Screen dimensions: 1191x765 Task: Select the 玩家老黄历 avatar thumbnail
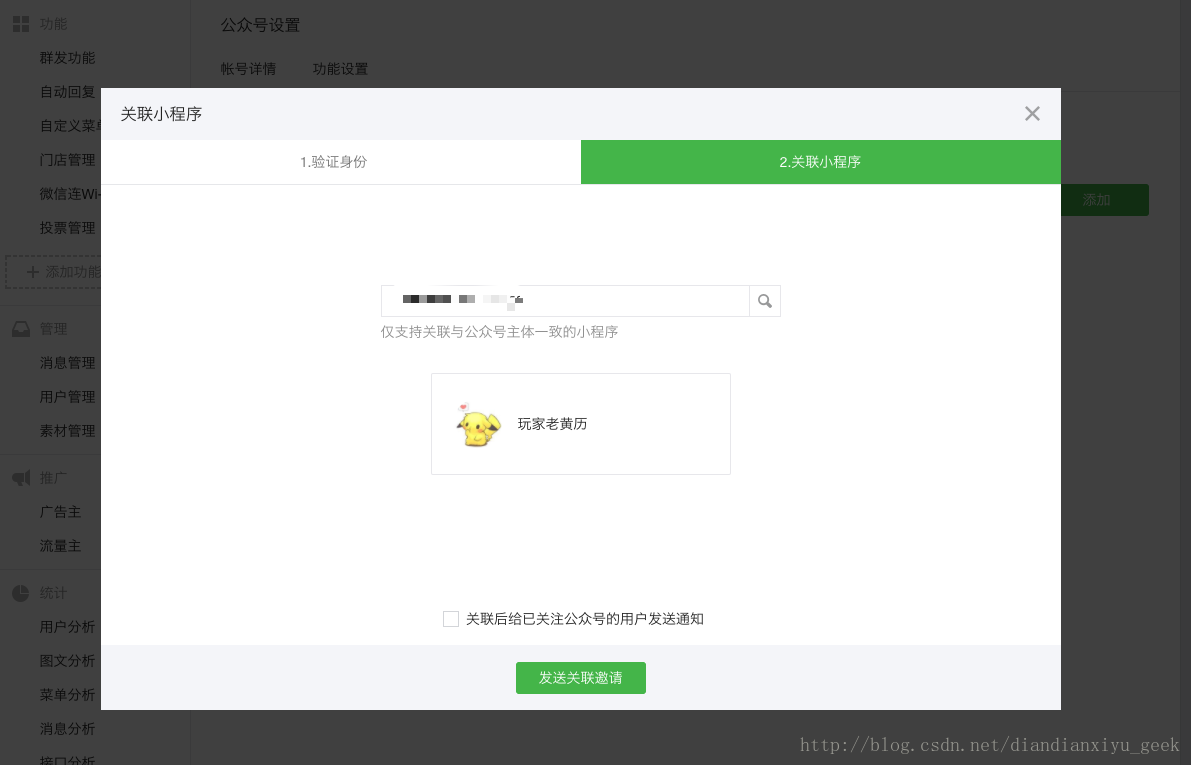pyautogui.click(x=478, y=424)
